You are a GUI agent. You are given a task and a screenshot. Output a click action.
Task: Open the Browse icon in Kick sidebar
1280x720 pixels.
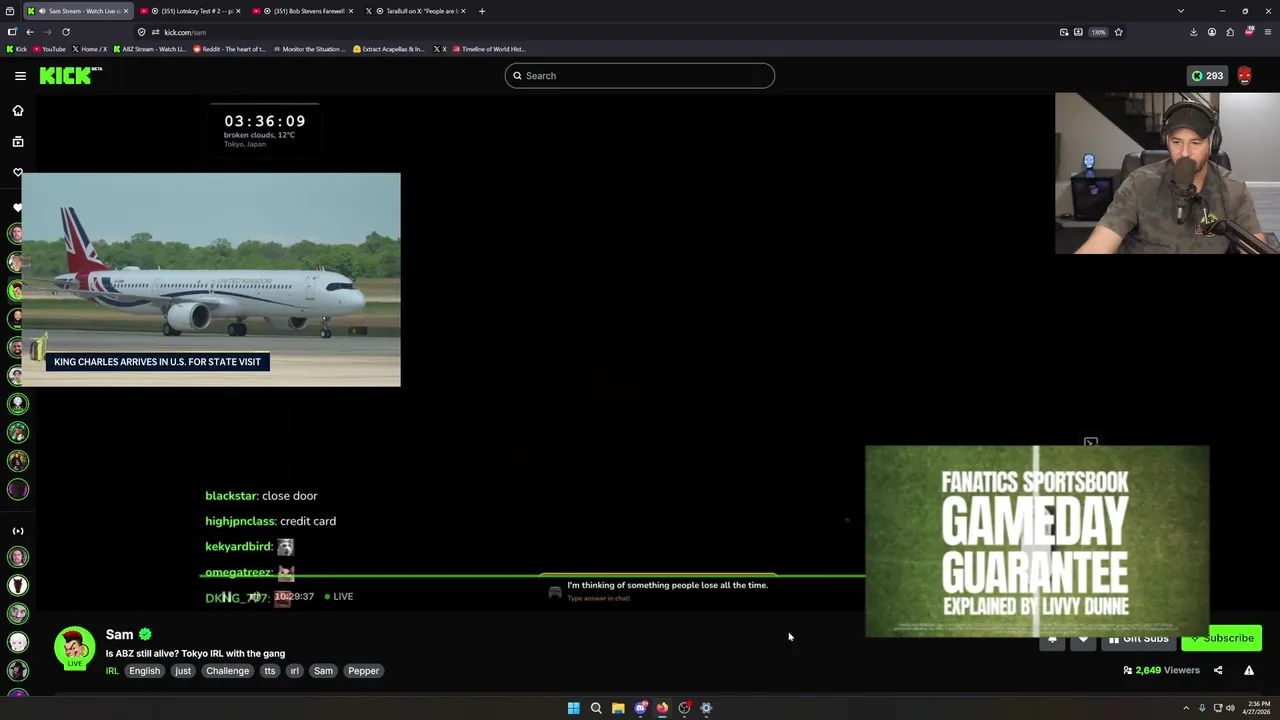[18, 142]
